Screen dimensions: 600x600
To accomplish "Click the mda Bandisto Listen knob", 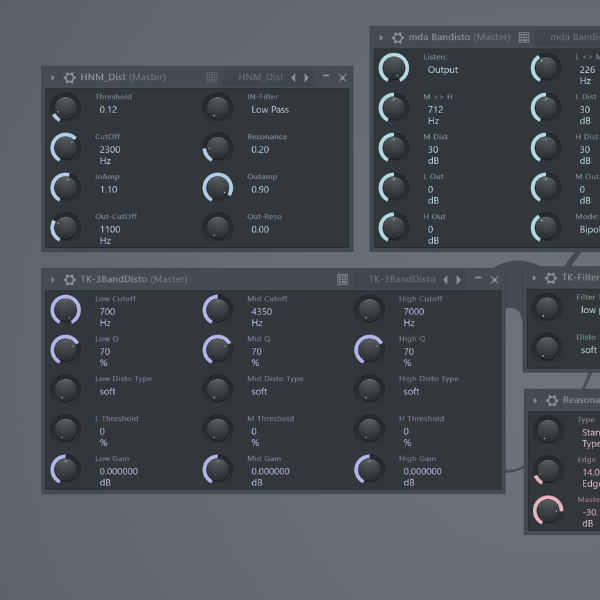I will point(394,68).
